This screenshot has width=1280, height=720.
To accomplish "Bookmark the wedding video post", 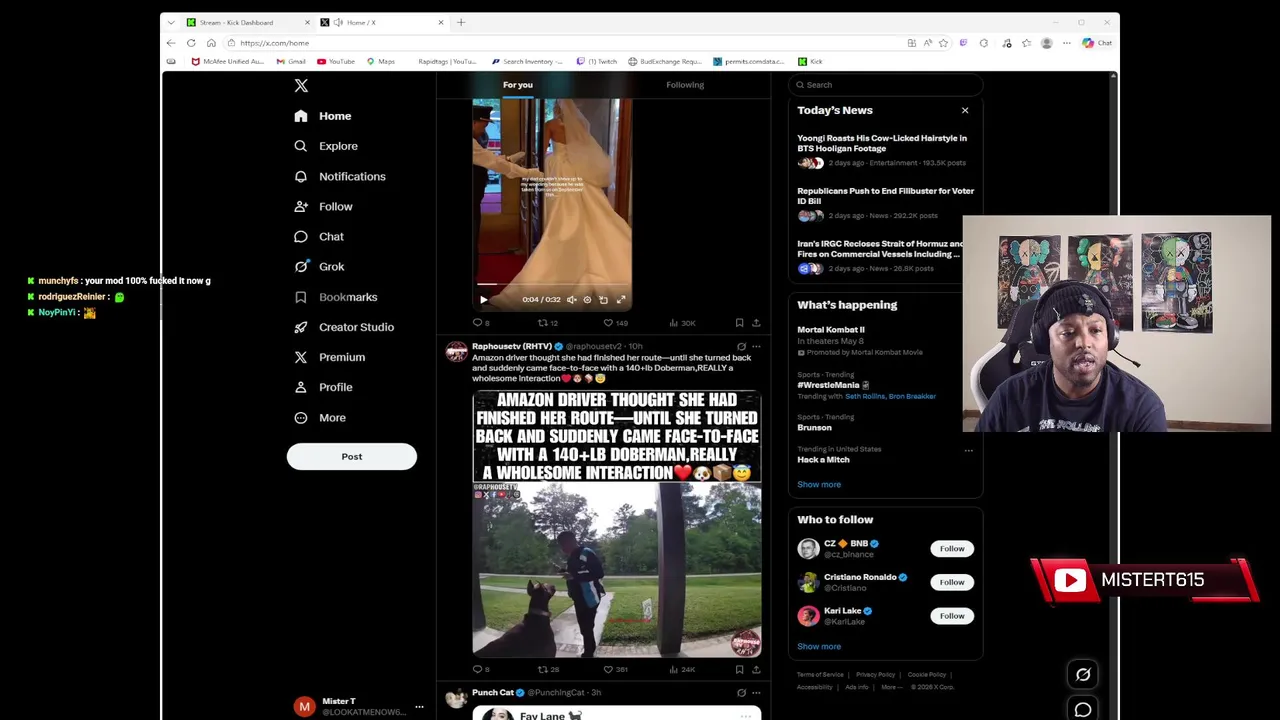I will pyautogui.click(x=739, y=323).
